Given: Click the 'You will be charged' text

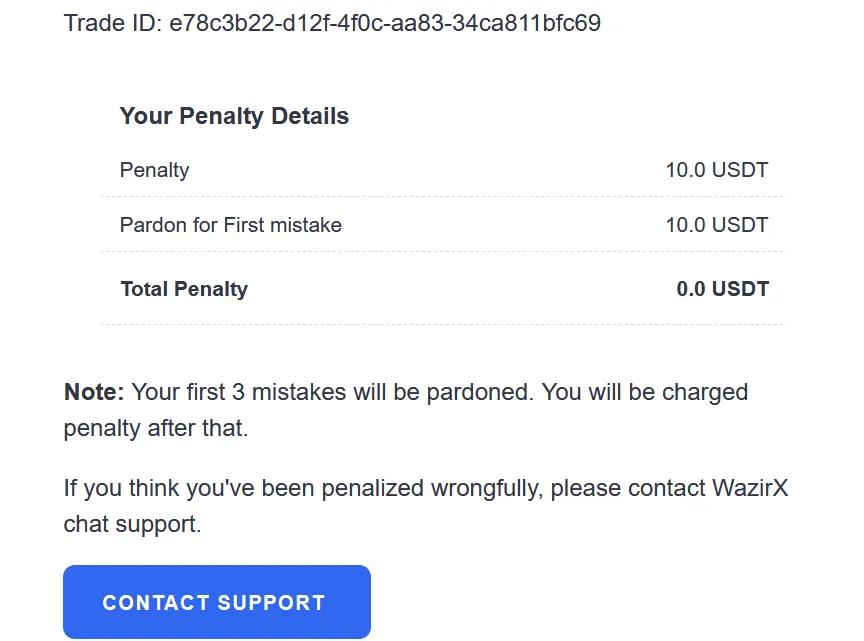Looking at the screenshot, I should pyautogui.click(x=645, y=392).
